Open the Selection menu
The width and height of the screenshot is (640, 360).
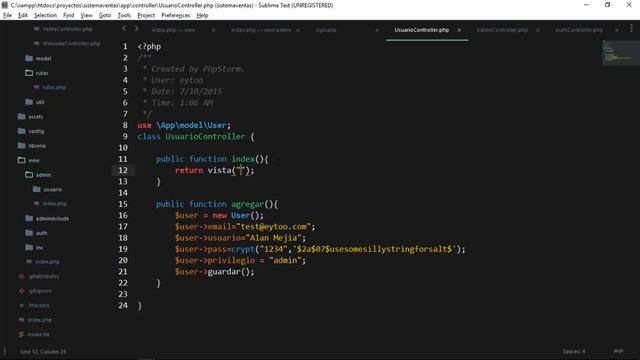(x=45, y=15)
